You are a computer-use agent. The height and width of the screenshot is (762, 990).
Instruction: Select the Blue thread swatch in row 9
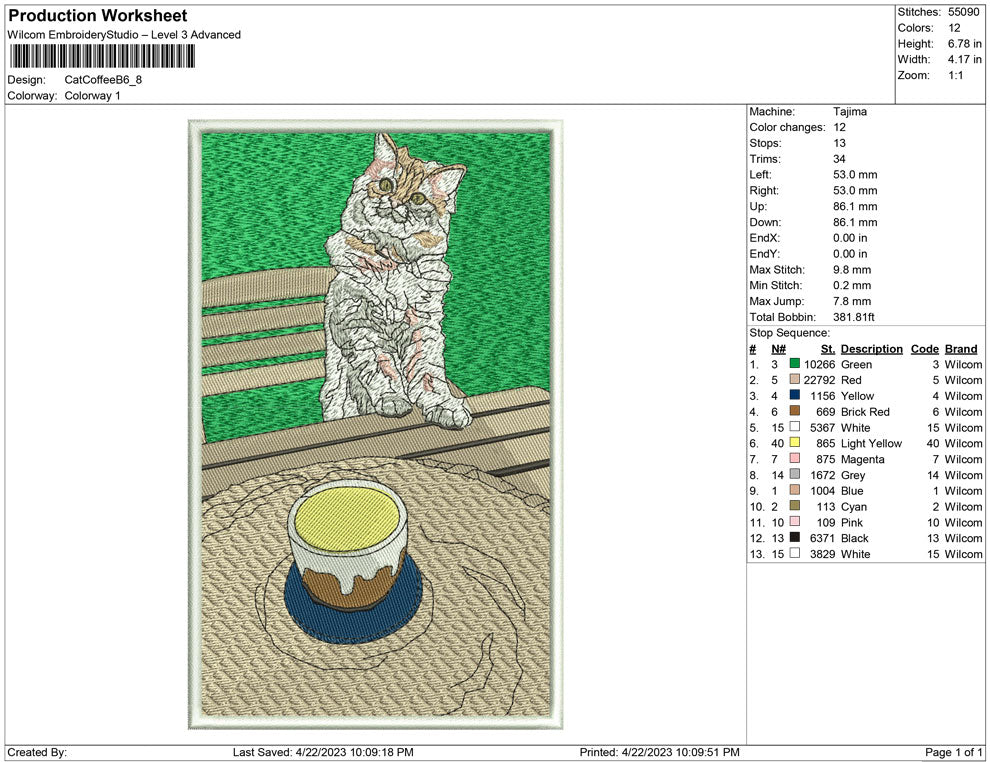coord(795,491)
